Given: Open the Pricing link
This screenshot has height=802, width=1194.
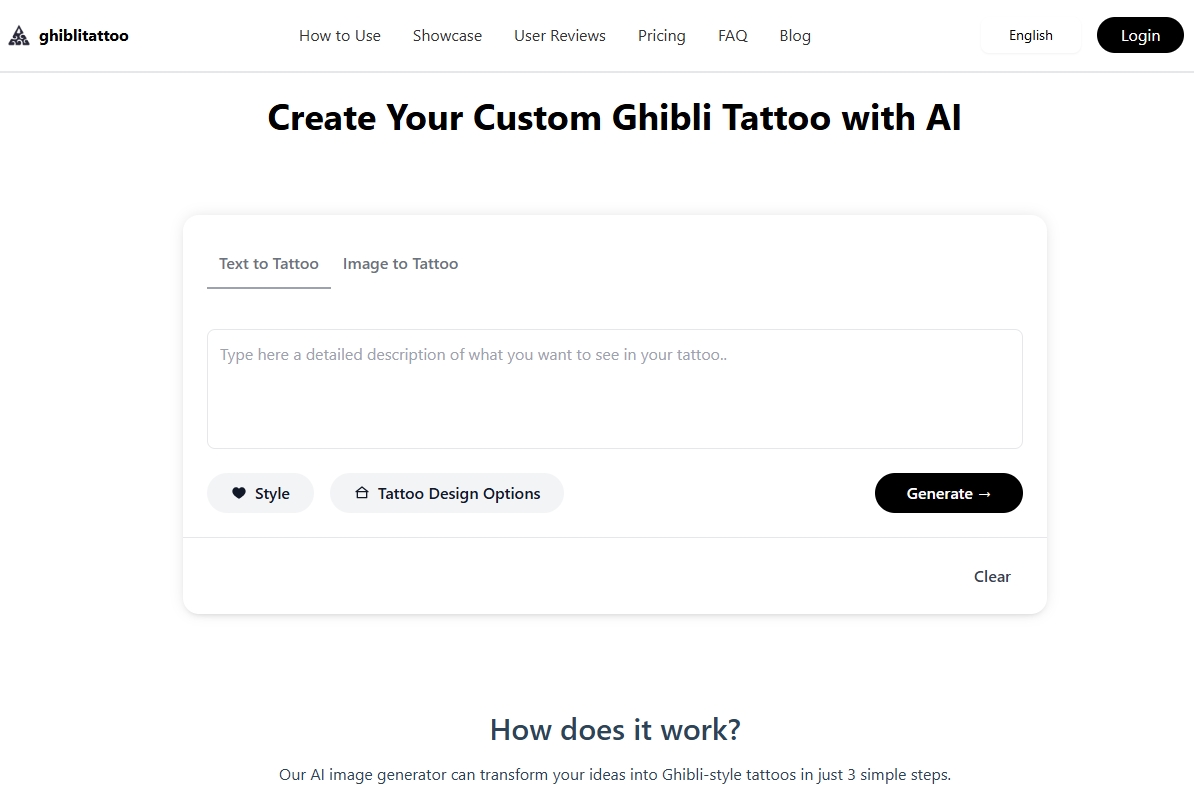Looking at the screenshot, I should tap(662, 36).
